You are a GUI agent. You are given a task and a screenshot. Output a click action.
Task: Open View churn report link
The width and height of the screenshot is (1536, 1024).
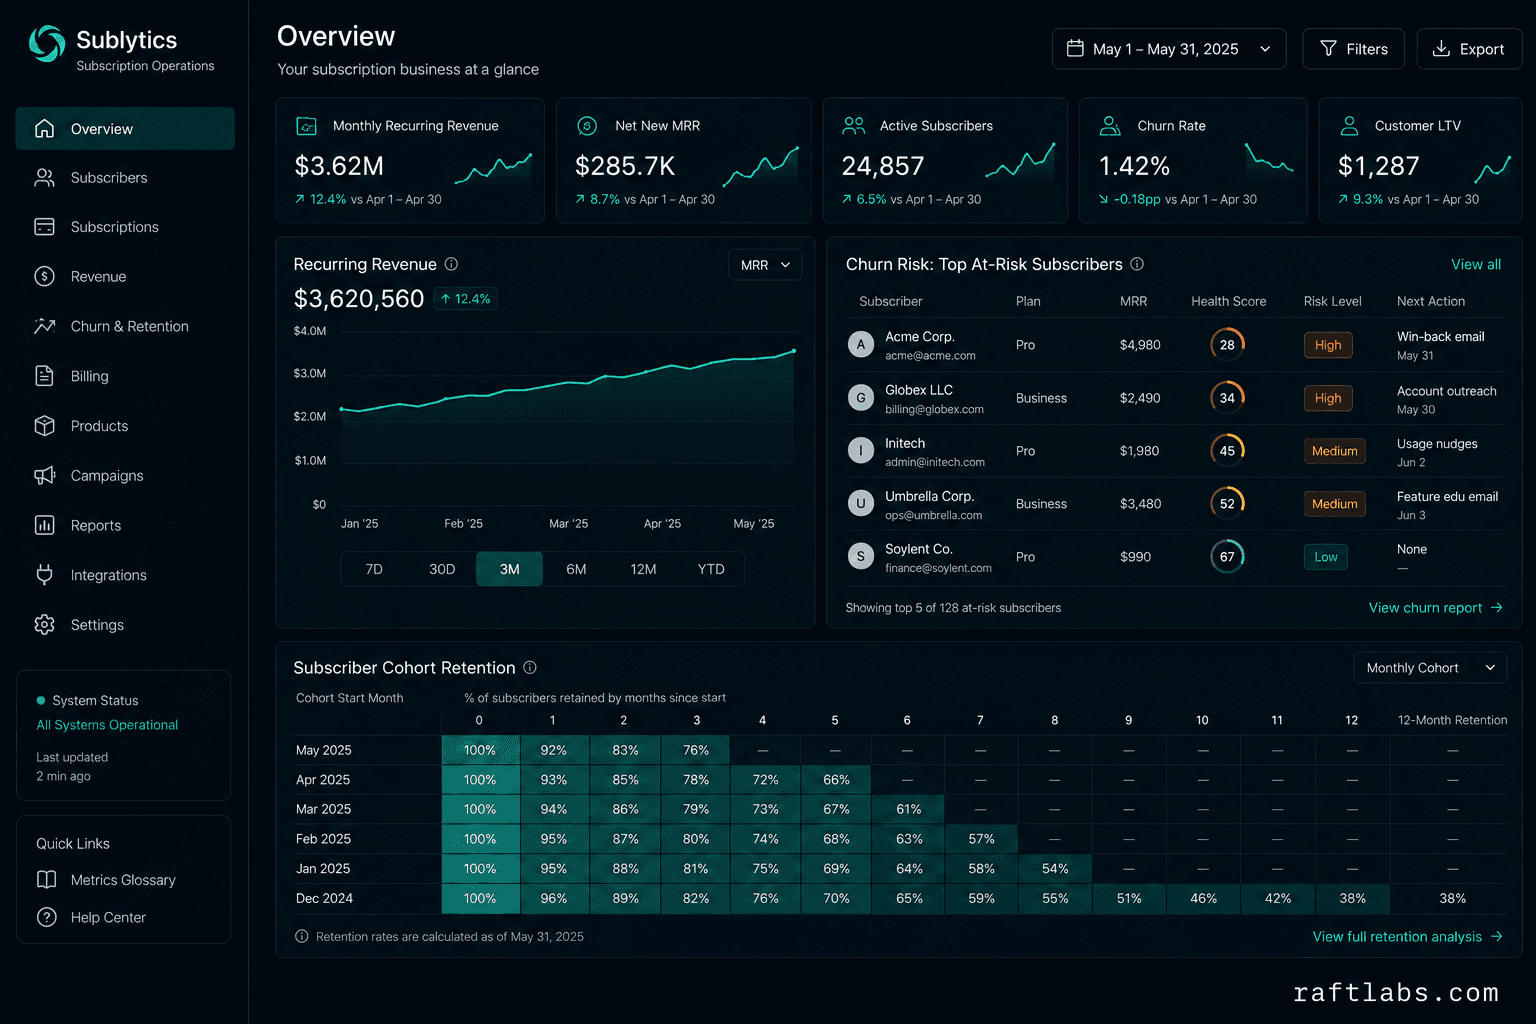[x=1435, y=608]
